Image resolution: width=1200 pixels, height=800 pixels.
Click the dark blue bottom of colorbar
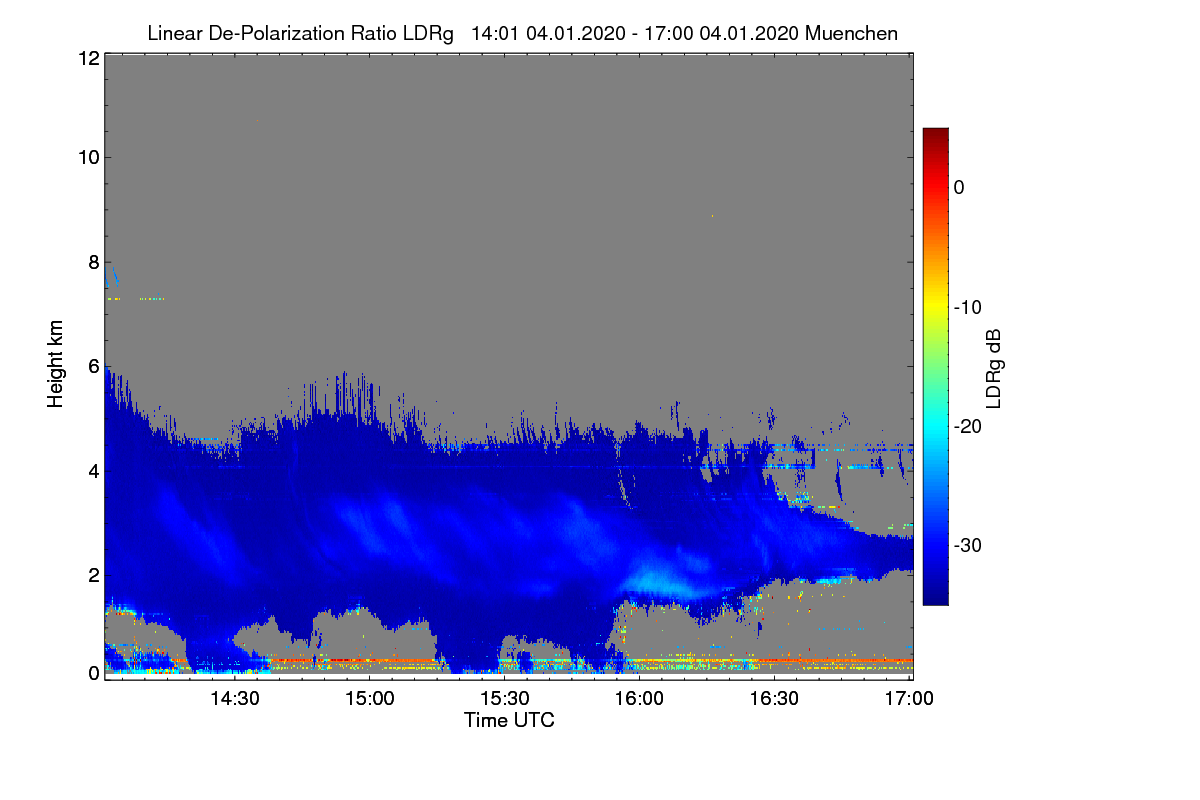pyautogui.click(x=935, y=597)
